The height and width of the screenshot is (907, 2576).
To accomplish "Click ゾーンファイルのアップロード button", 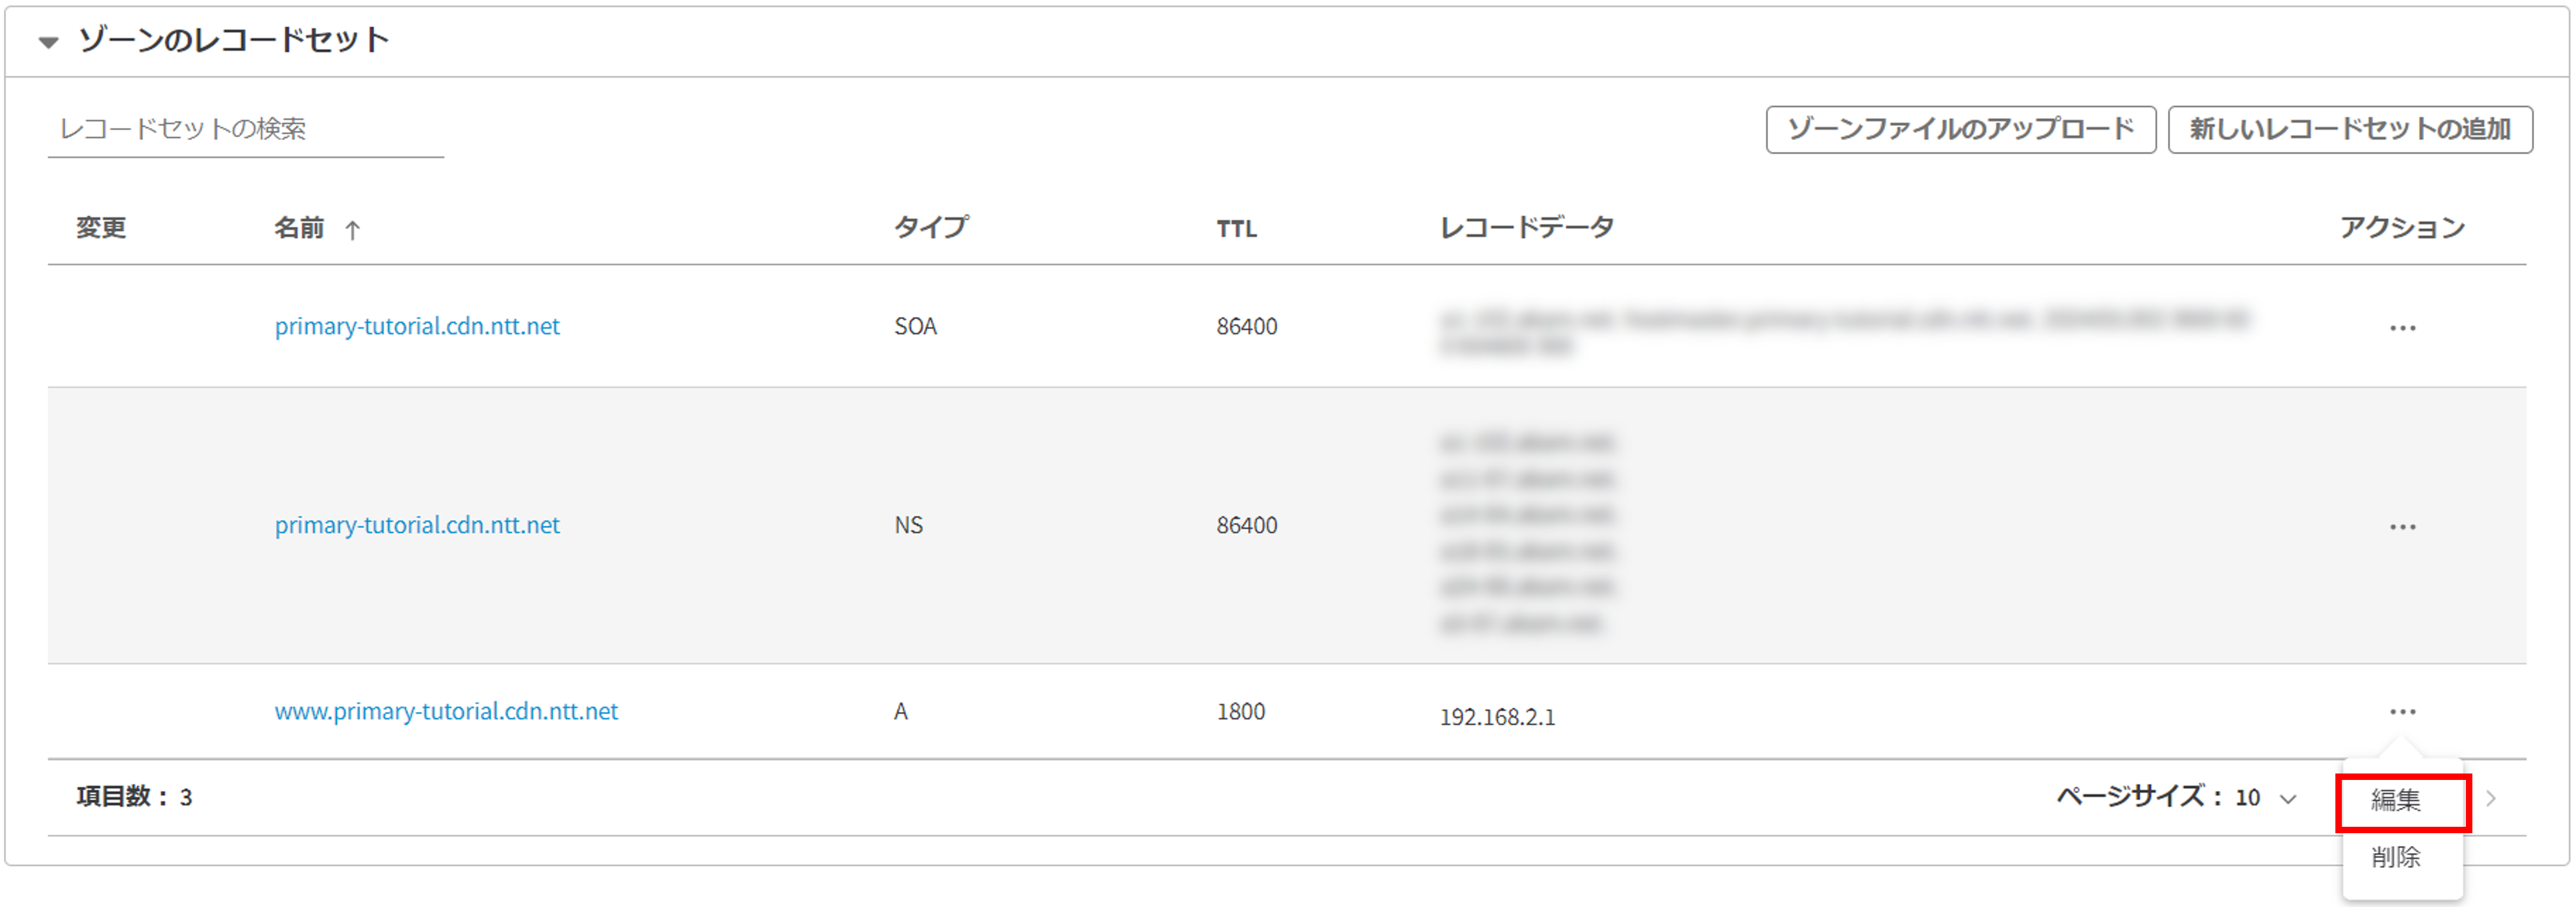I will [1960, 129].
